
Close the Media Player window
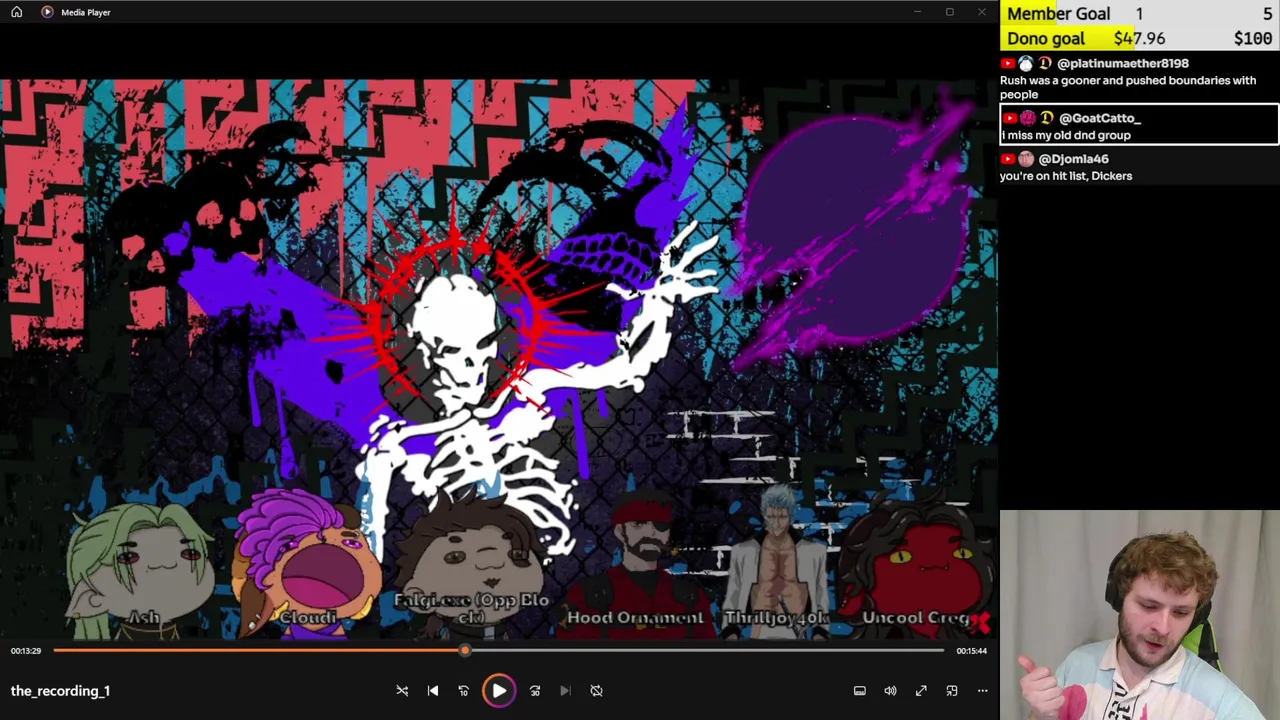981,12
